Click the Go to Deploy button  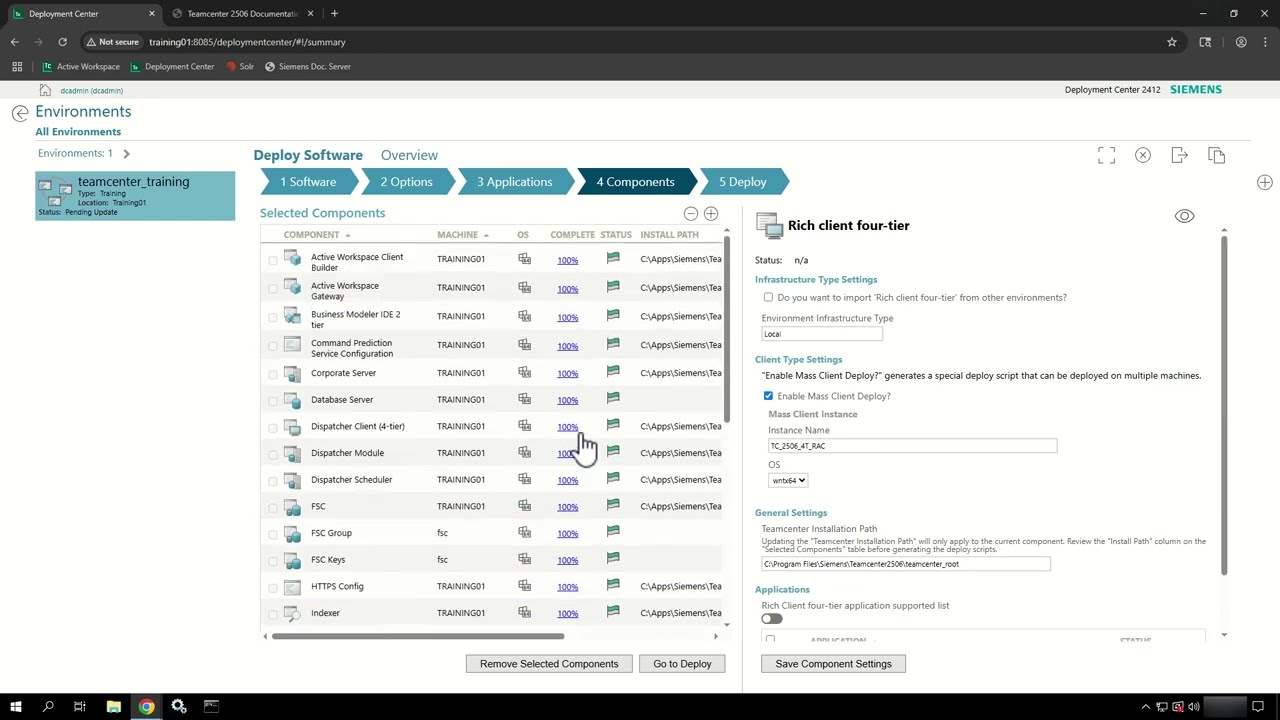coord(682,664)
